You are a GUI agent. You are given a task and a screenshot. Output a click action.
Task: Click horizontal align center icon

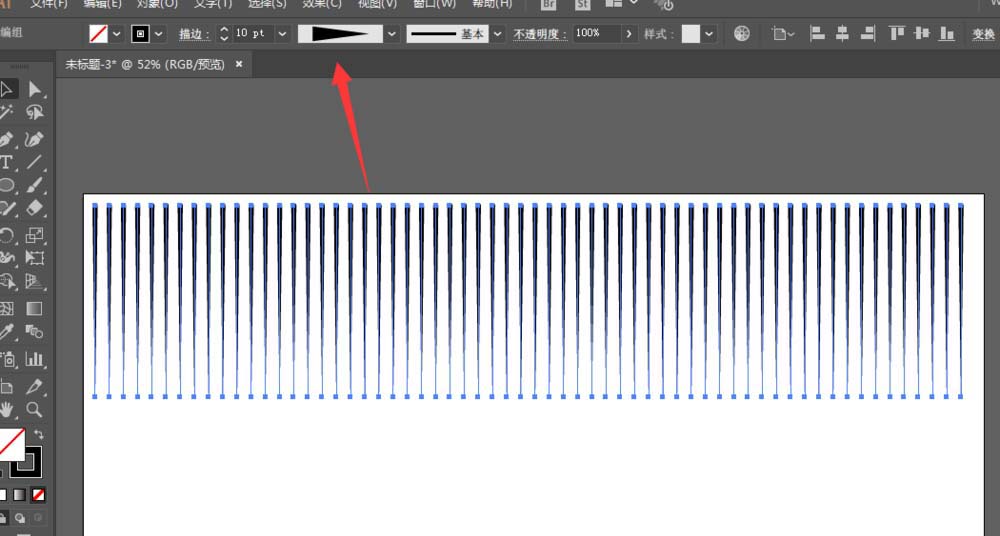click(x=842, y=33)
